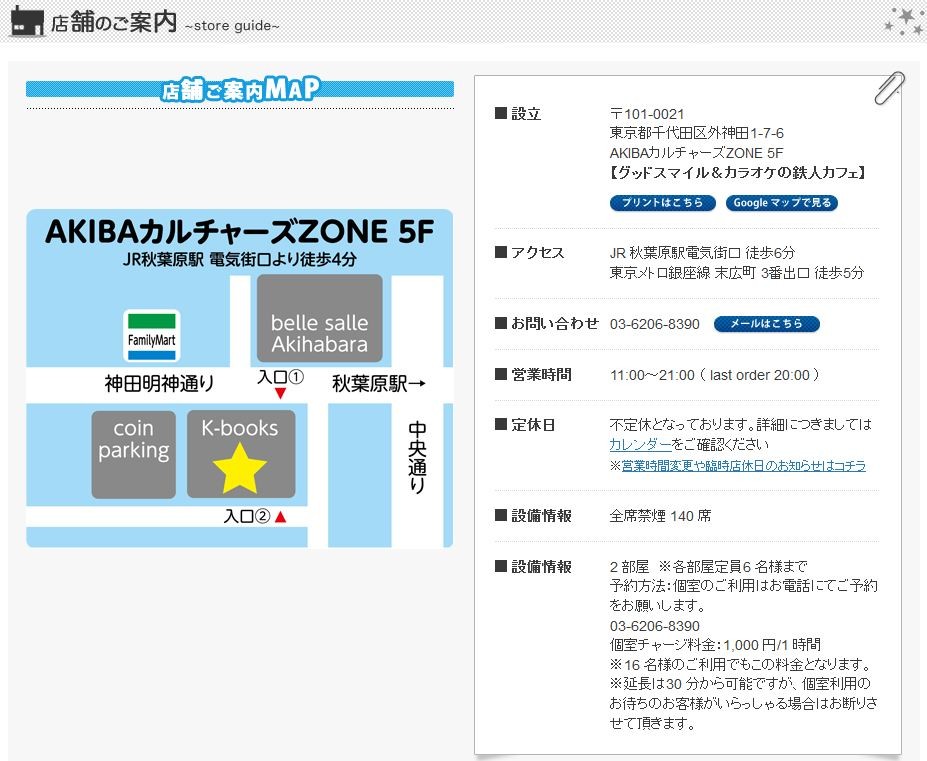Click the red arrow at 入口②
Screen dimensions: 927x761
281,517
